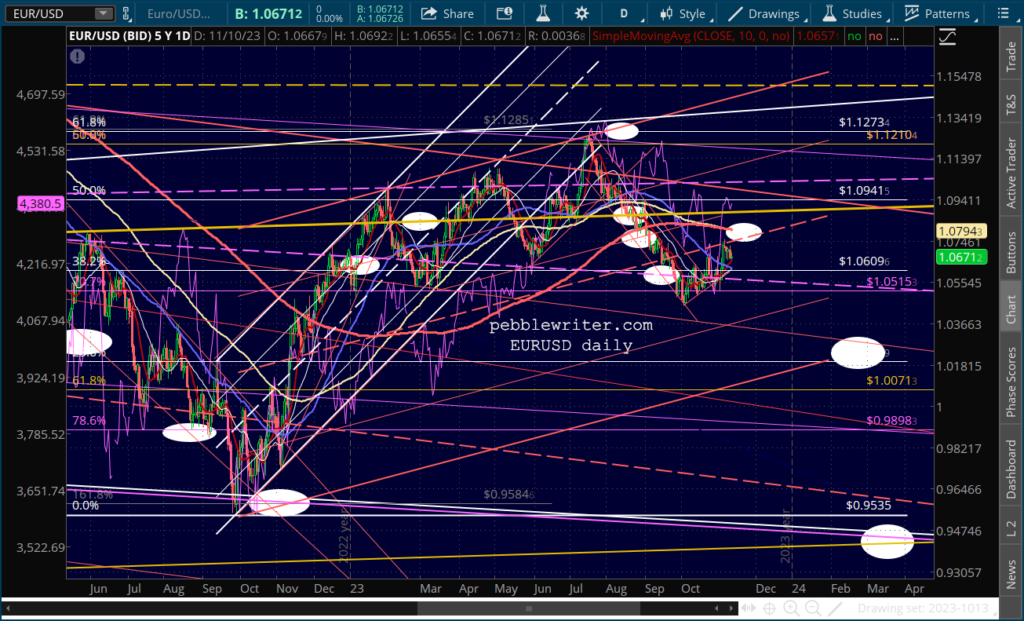
Task: Open the EUR/USD symbol dropdown
Action: pos(103,13)
